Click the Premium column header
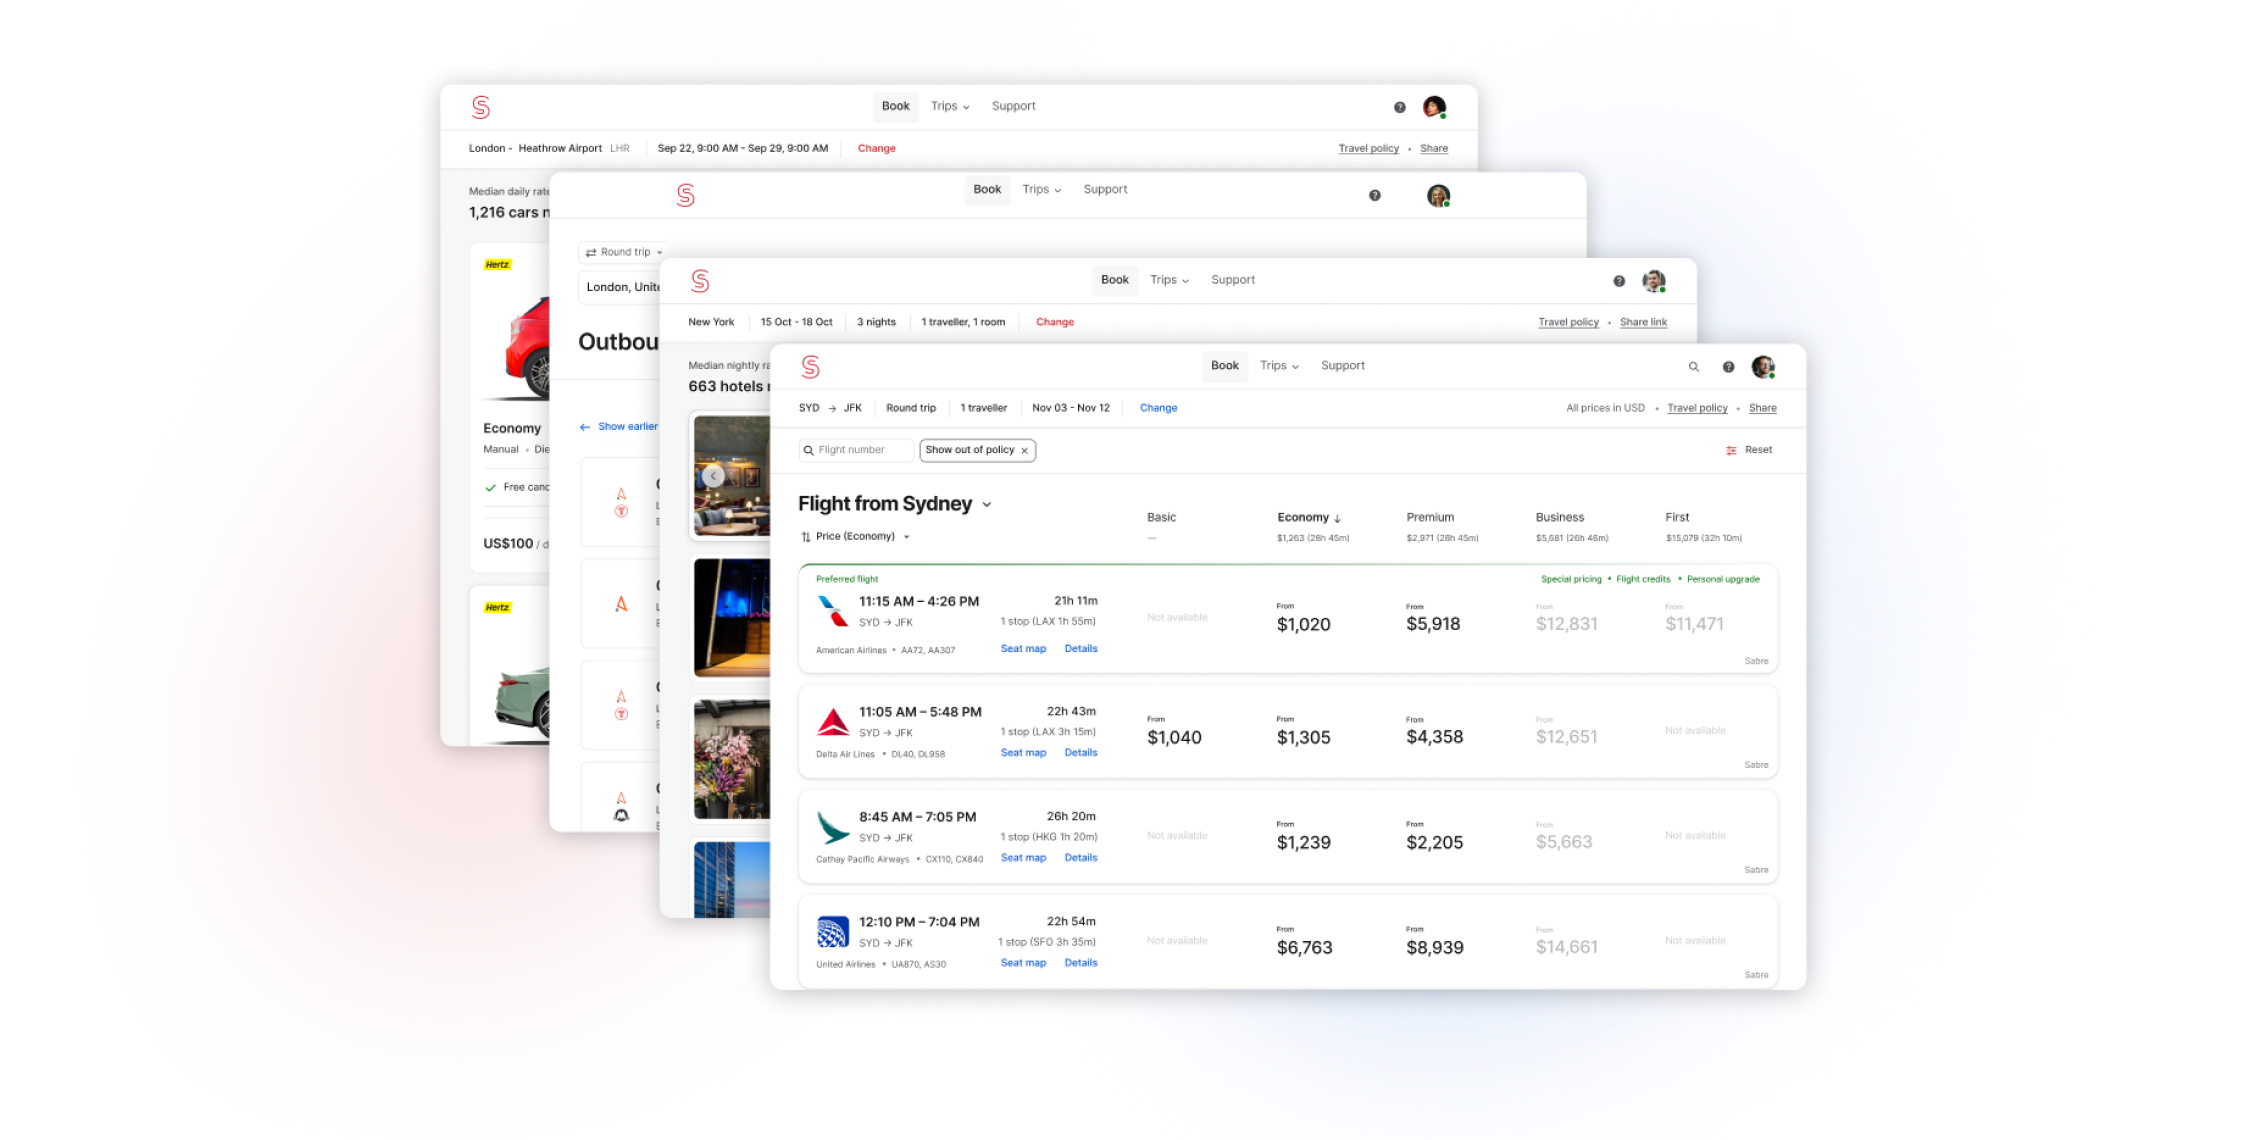The image size is (2250, 1140). (1430, 518)
